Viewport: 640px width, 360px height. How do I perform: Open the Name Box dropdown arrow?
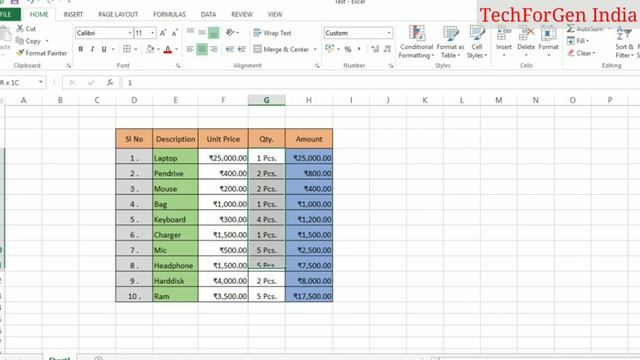pyautogui.click(x=40, y=82)
